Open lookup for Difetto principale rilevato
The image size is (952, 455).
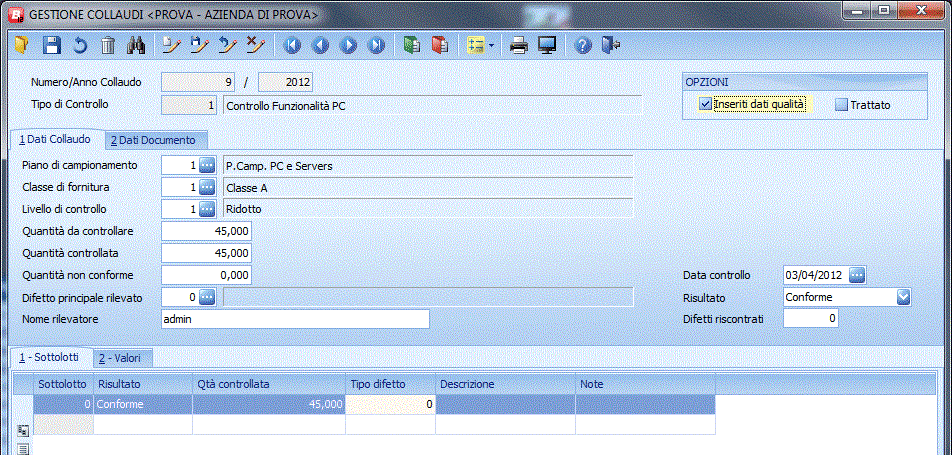pos(208,296)
